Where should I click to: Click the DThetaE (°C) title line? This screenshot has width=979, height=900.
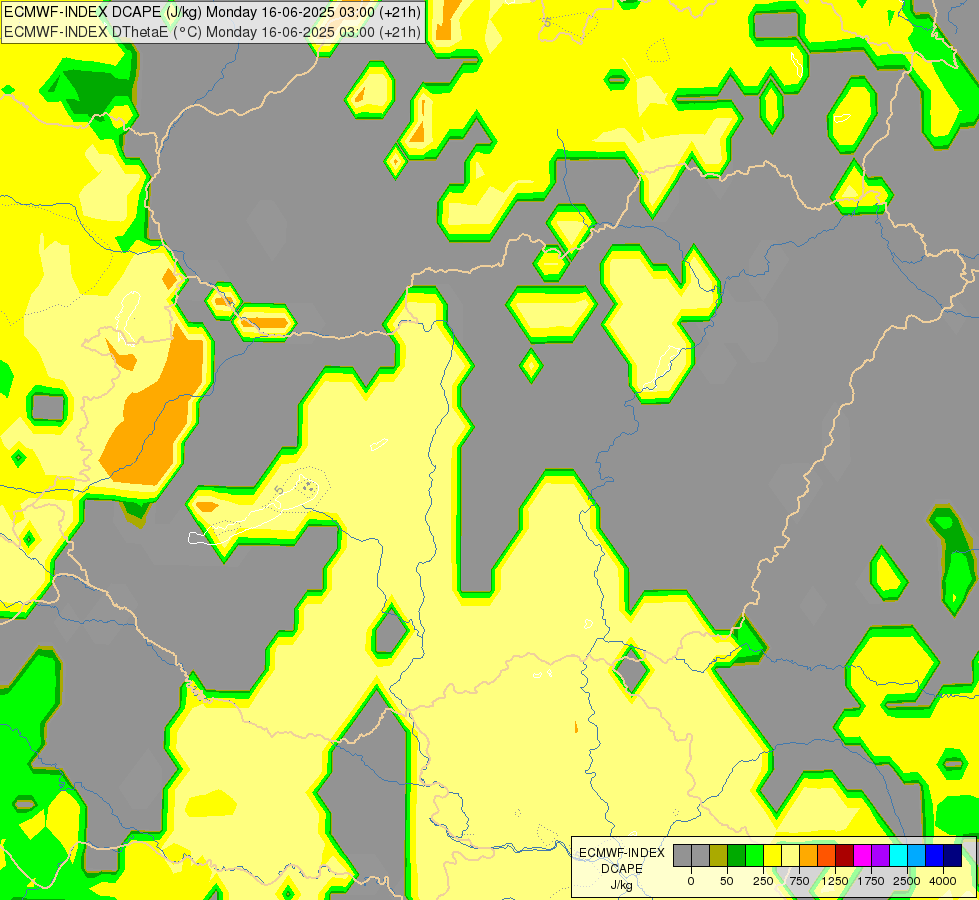tap(212, 32)
